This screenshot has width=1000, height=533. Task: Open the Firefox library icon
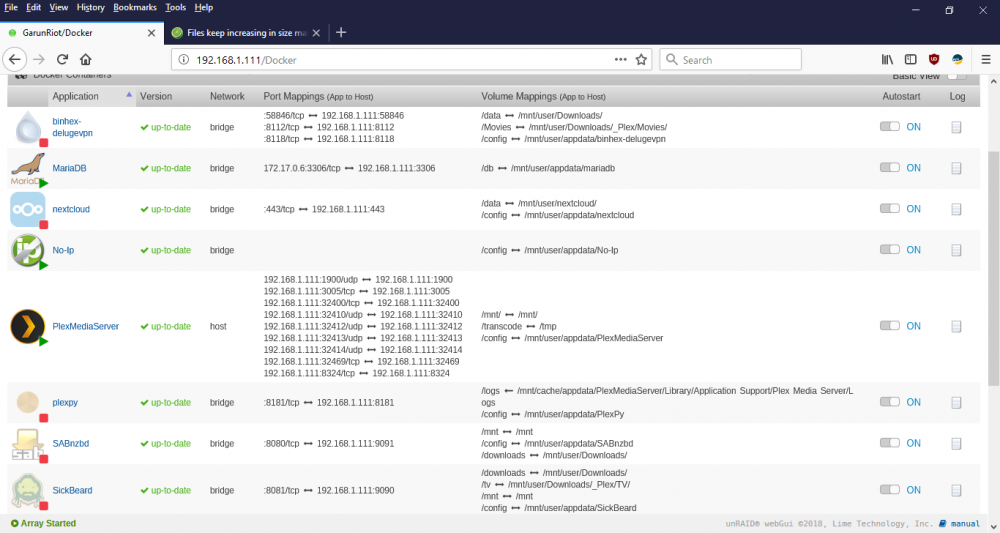(x=887, y=59)
